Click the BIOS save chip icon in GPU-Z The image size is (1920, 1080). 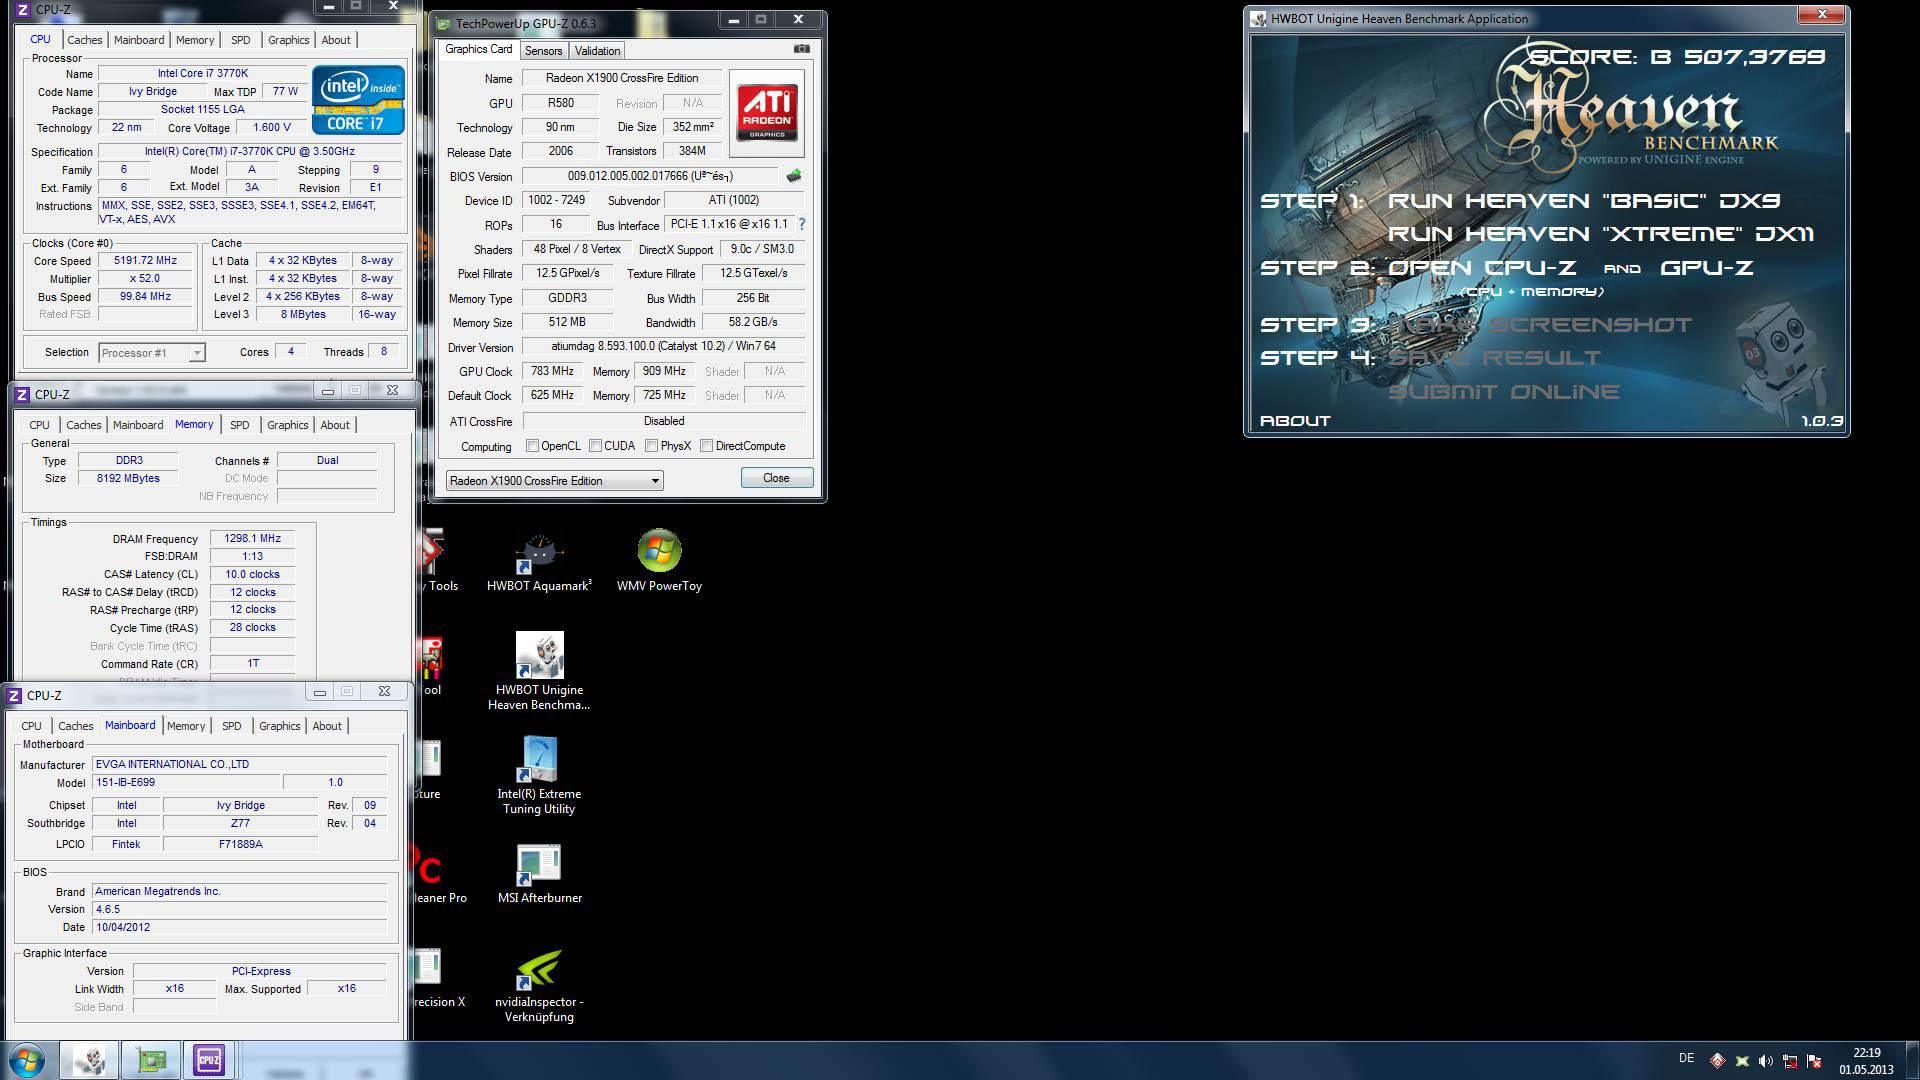(794, 176)
